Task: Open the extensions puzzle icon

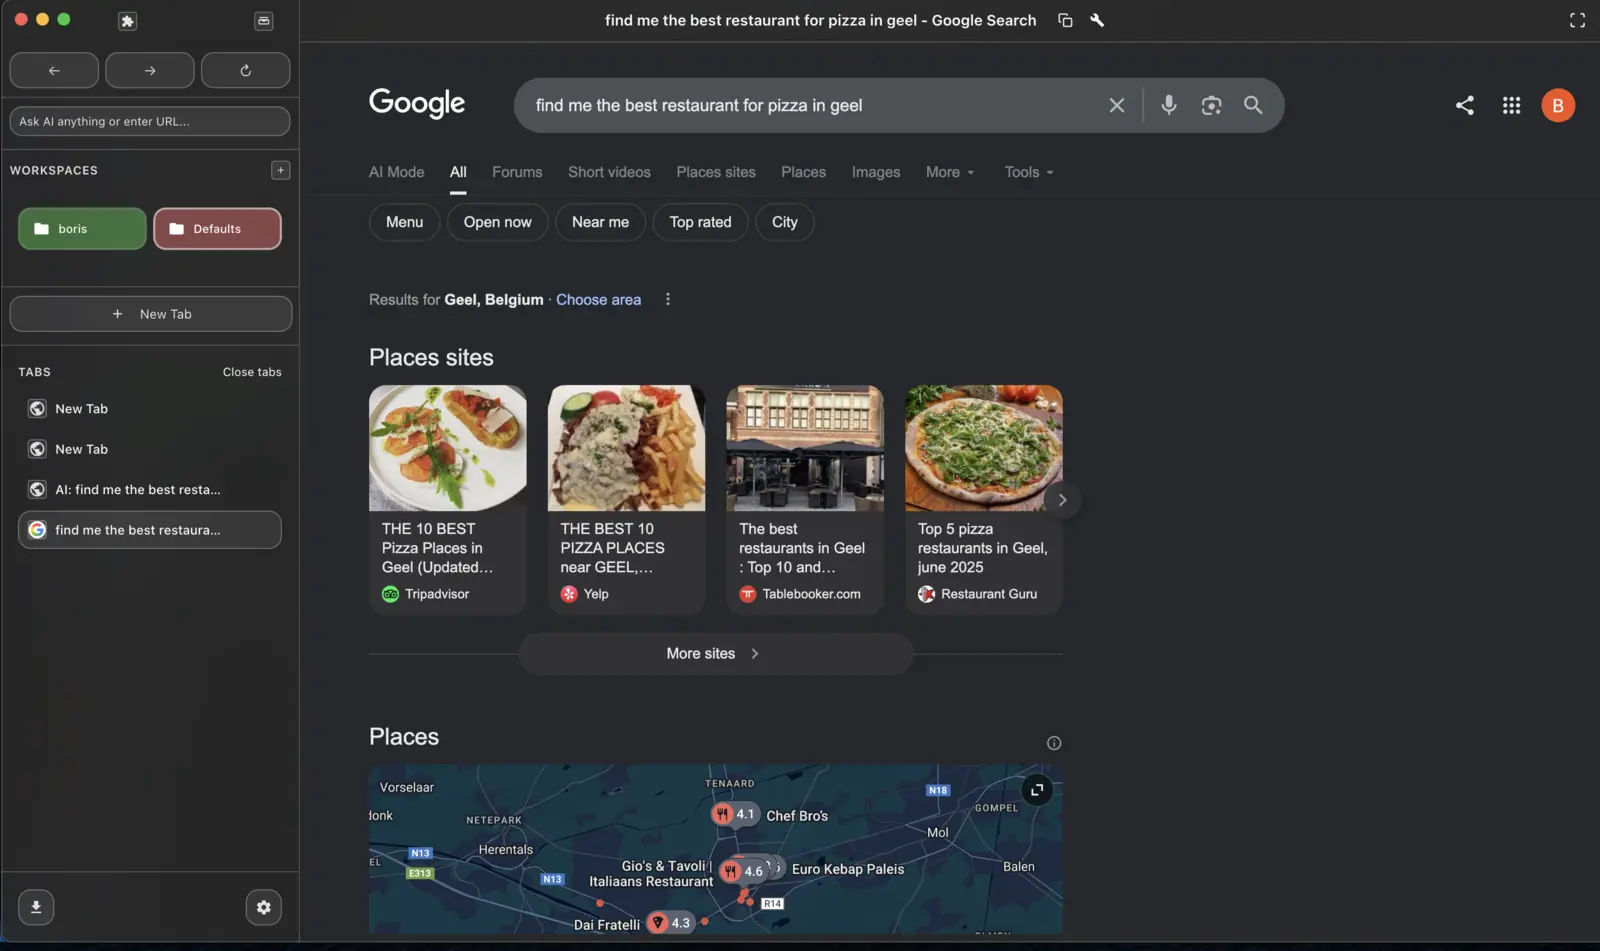Action: tap(127, 21)
